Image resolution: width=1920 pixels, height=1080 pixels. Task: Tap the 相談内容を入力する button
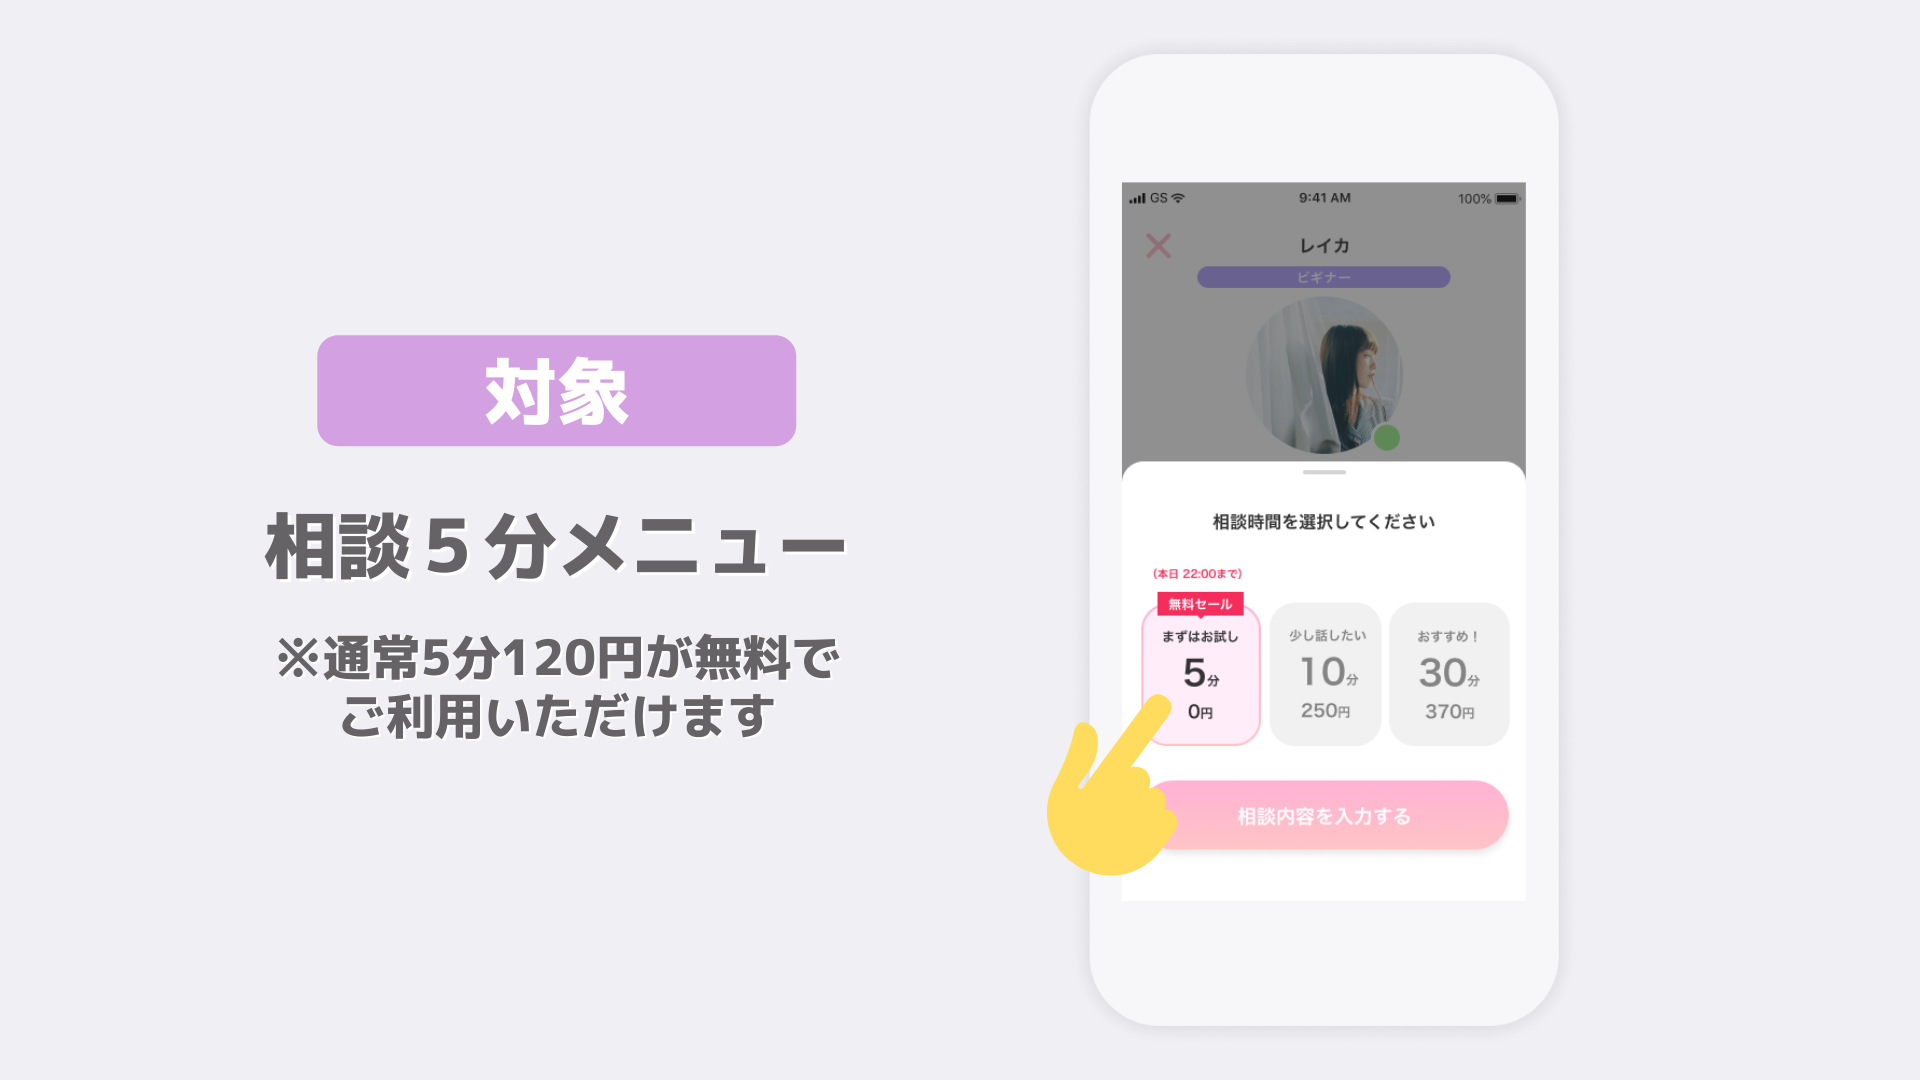click(1324, 816)
